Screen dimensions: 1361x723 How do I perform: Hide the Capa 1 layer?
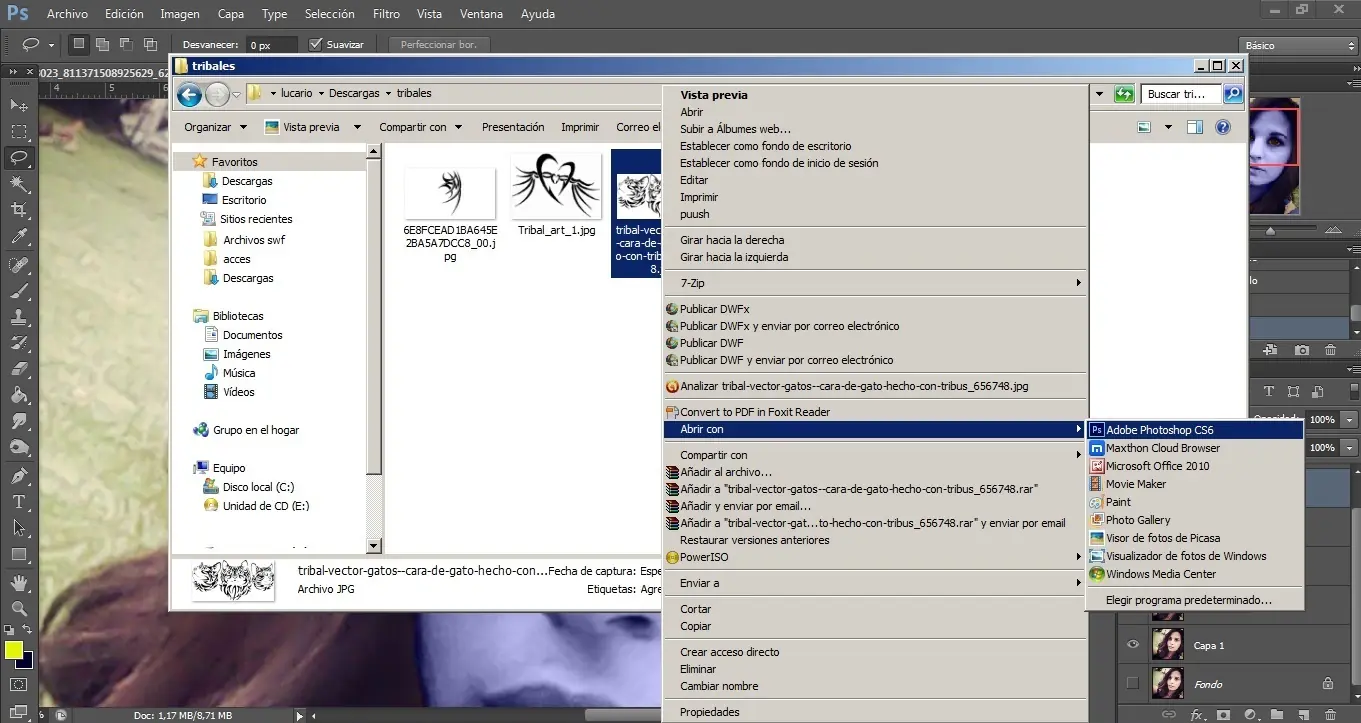pyautogui.click(x=1132, y=646)
